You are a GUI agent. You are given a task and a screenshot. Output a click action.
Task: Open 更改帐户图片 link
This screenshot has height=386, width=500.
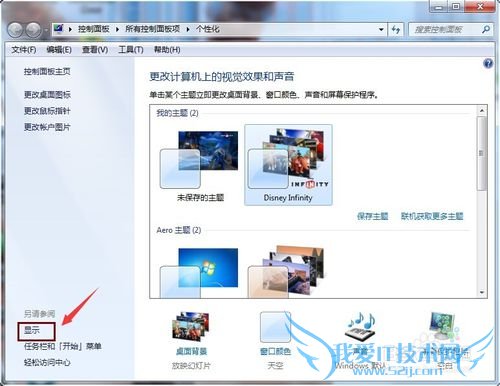tap(47, 127)
